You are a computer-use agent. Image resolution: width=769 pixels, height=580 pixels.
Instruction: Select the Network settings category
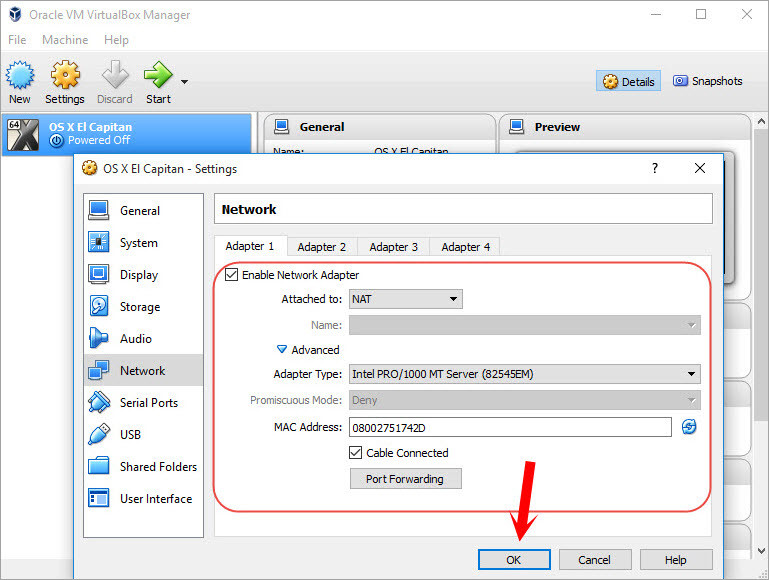click(143, 370)
